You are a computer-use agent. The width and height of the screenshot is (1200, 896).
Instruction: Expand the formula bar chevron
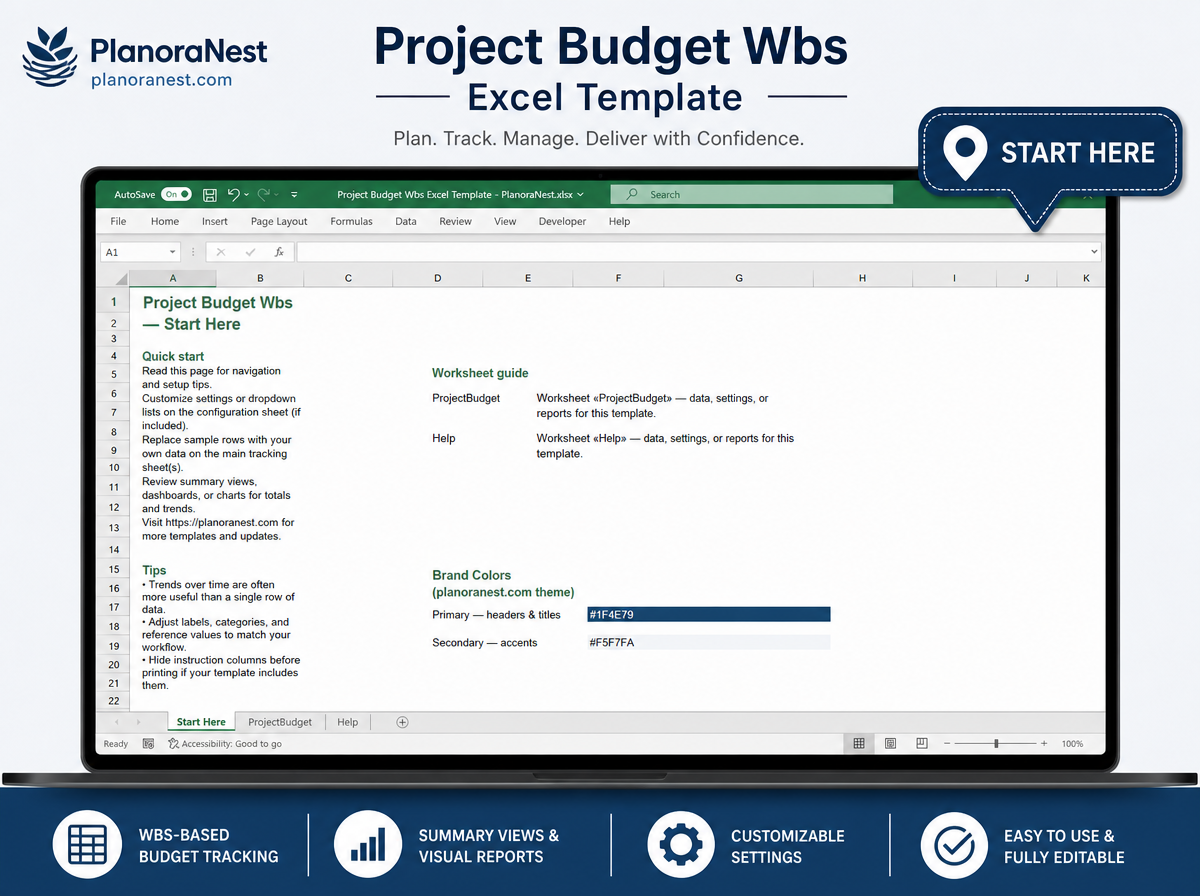coord(1095,253)
